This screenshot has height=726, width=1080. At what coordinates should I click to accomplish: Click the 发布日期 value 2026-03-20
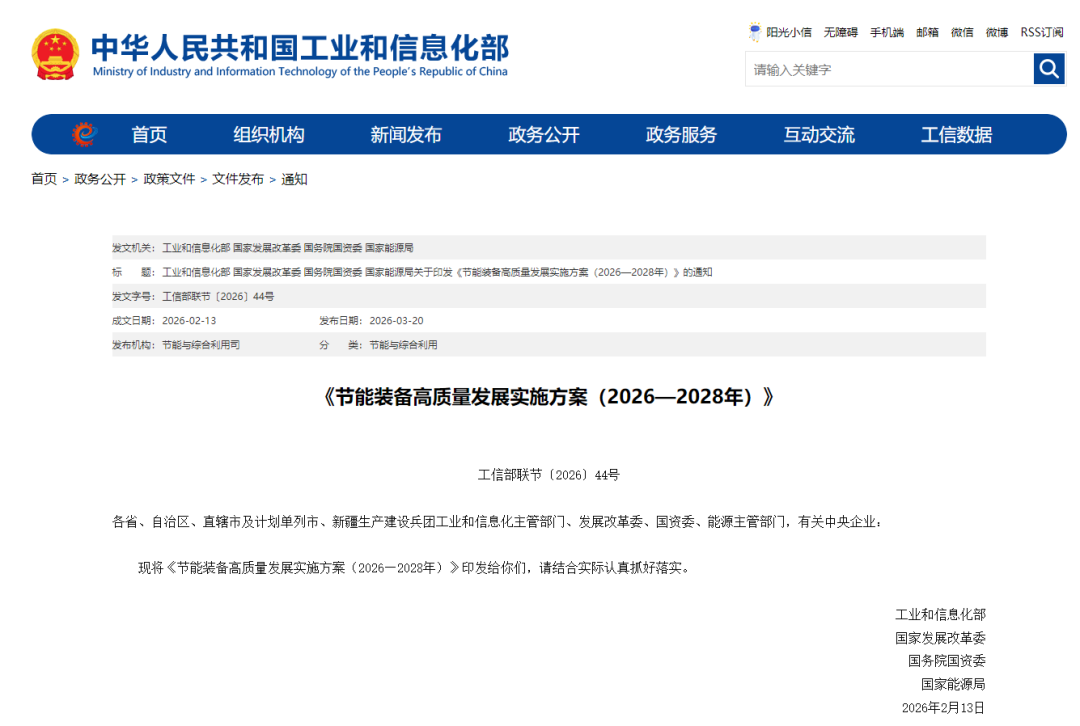click(396, 321)
